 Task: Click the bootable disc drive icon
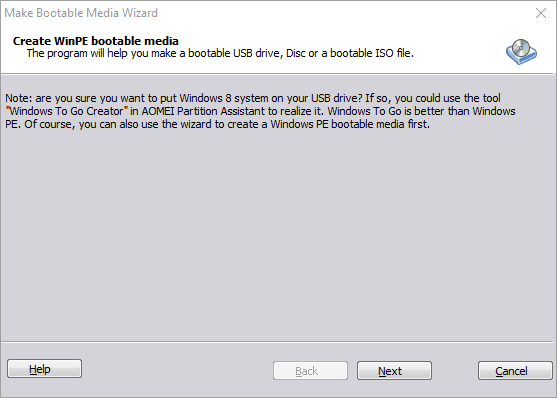521,52
